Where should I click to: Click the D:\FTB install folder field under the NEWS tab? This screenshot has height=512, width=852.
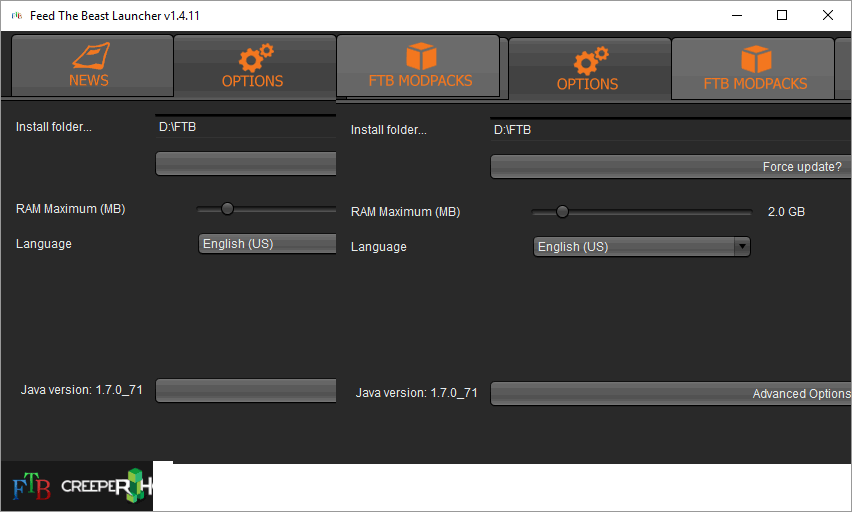[245, 127]
